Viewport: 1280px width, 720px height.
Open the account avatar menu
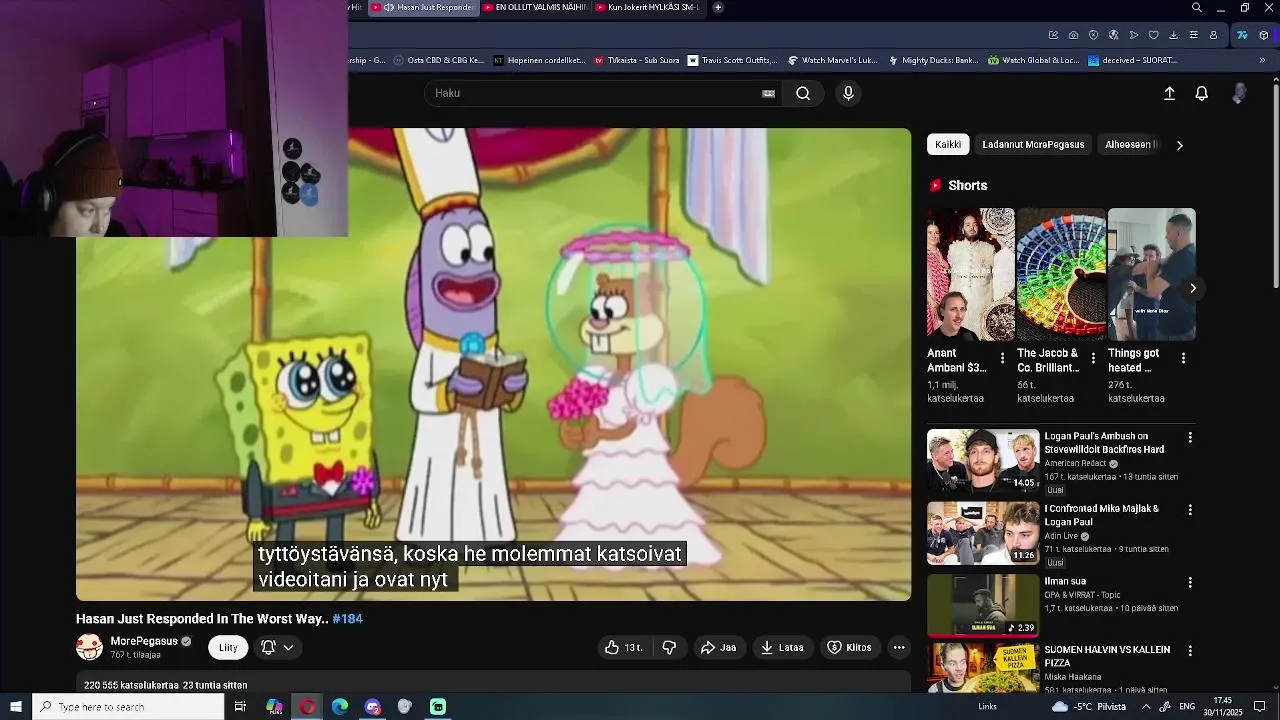[1239, 93]
